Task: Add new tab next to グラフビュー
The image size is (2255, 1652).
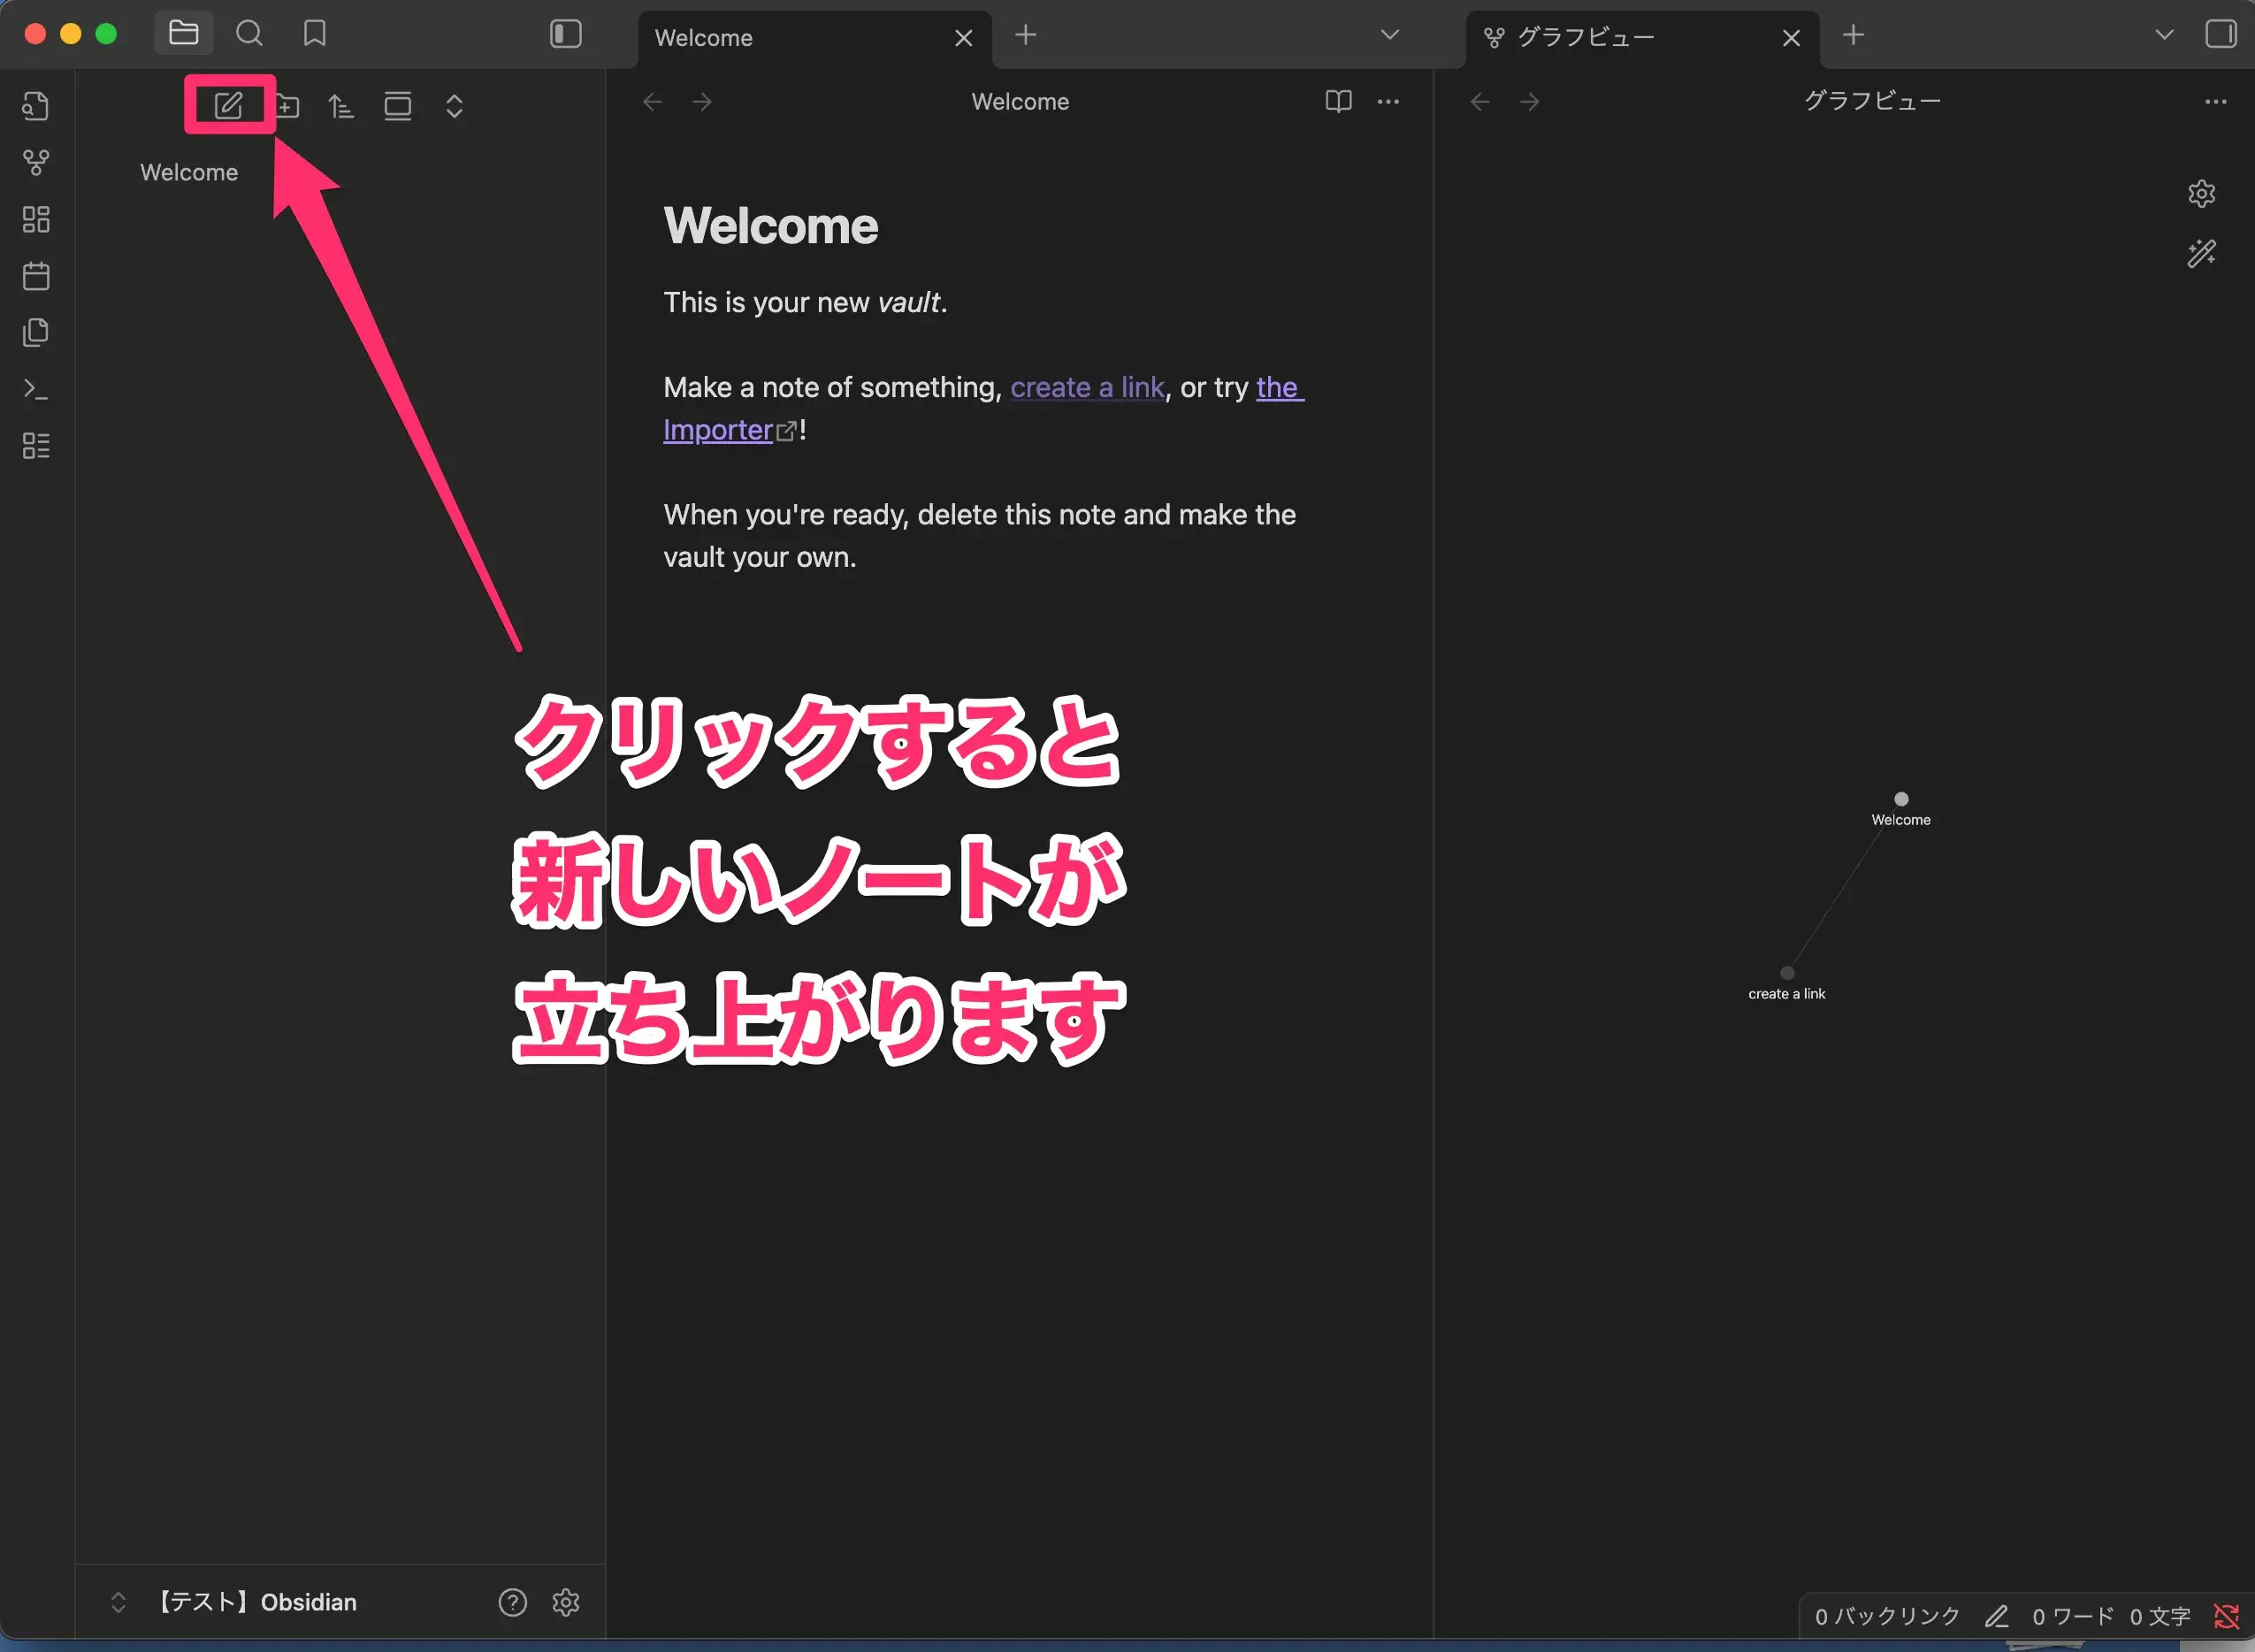Action: coord(1853,35)
